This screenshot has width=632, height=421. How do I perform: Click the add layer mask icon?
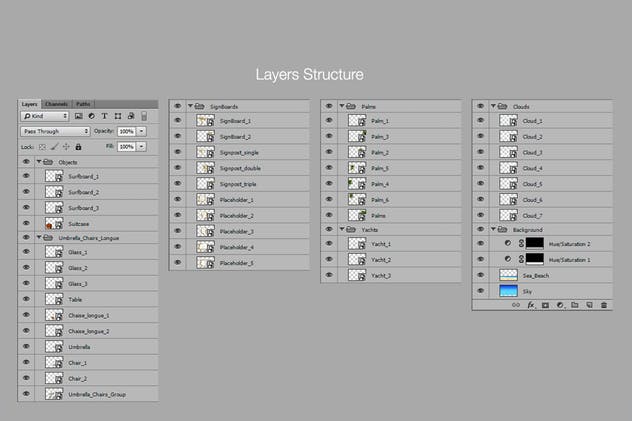[545, 304]
